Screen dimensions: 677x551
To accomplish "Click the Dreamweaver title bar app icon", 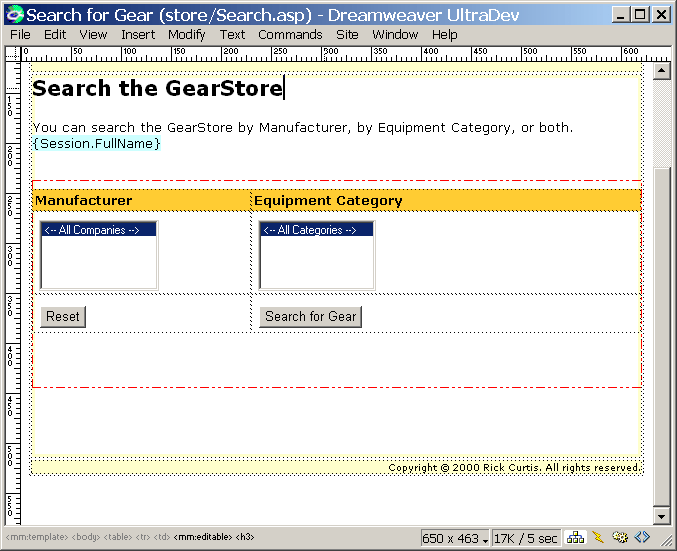I will click(14, 15).
